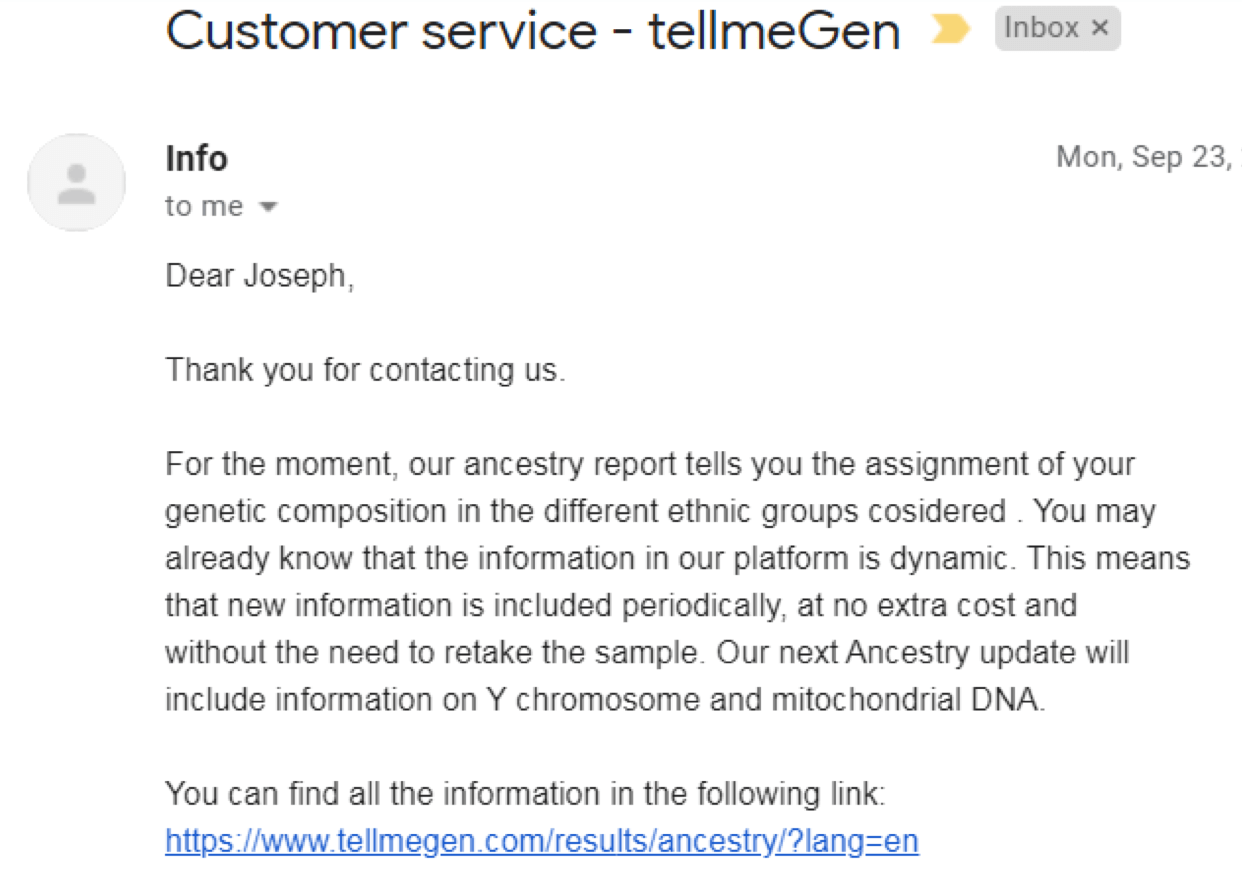Click the Inbox label chip

tap(1057, 29)
